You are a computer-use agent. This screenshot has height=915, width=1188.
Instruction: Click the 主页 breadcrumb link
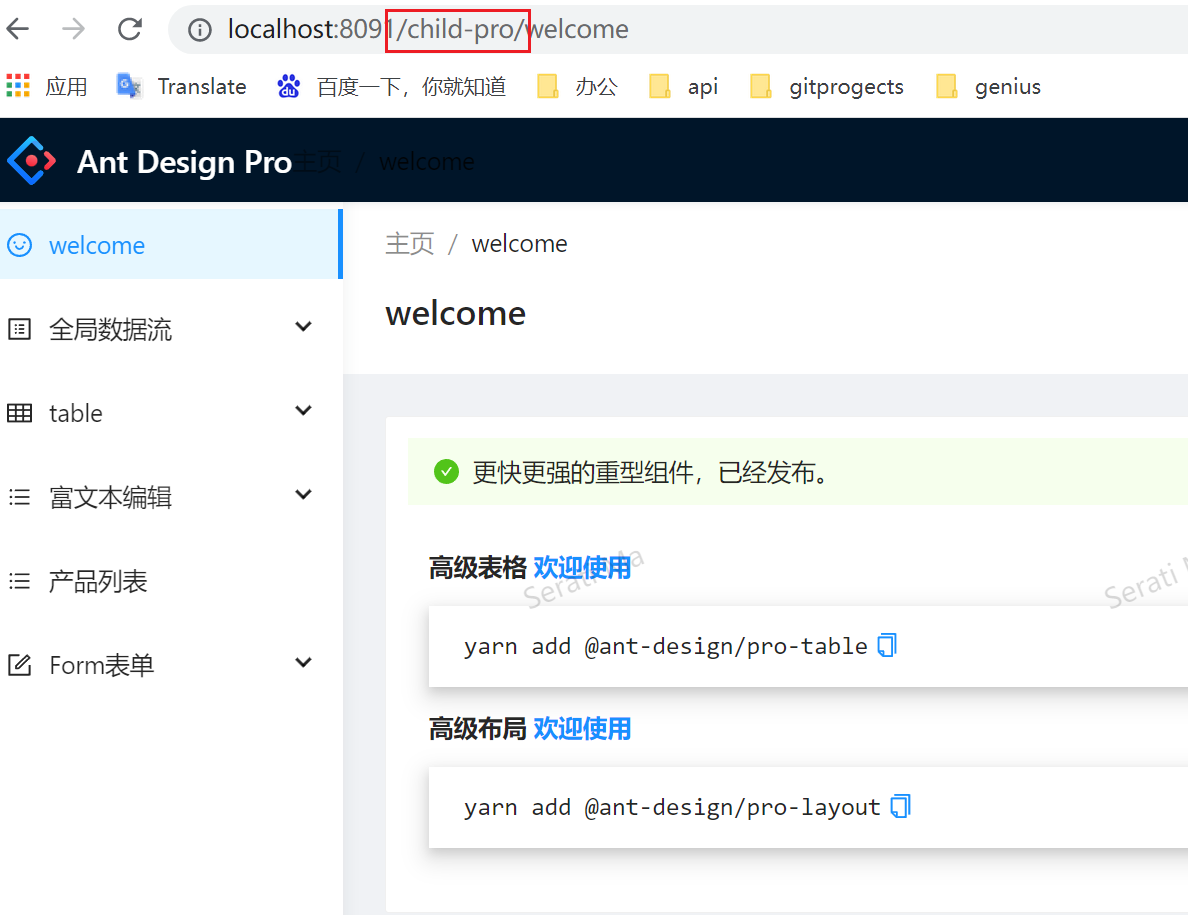410,244
